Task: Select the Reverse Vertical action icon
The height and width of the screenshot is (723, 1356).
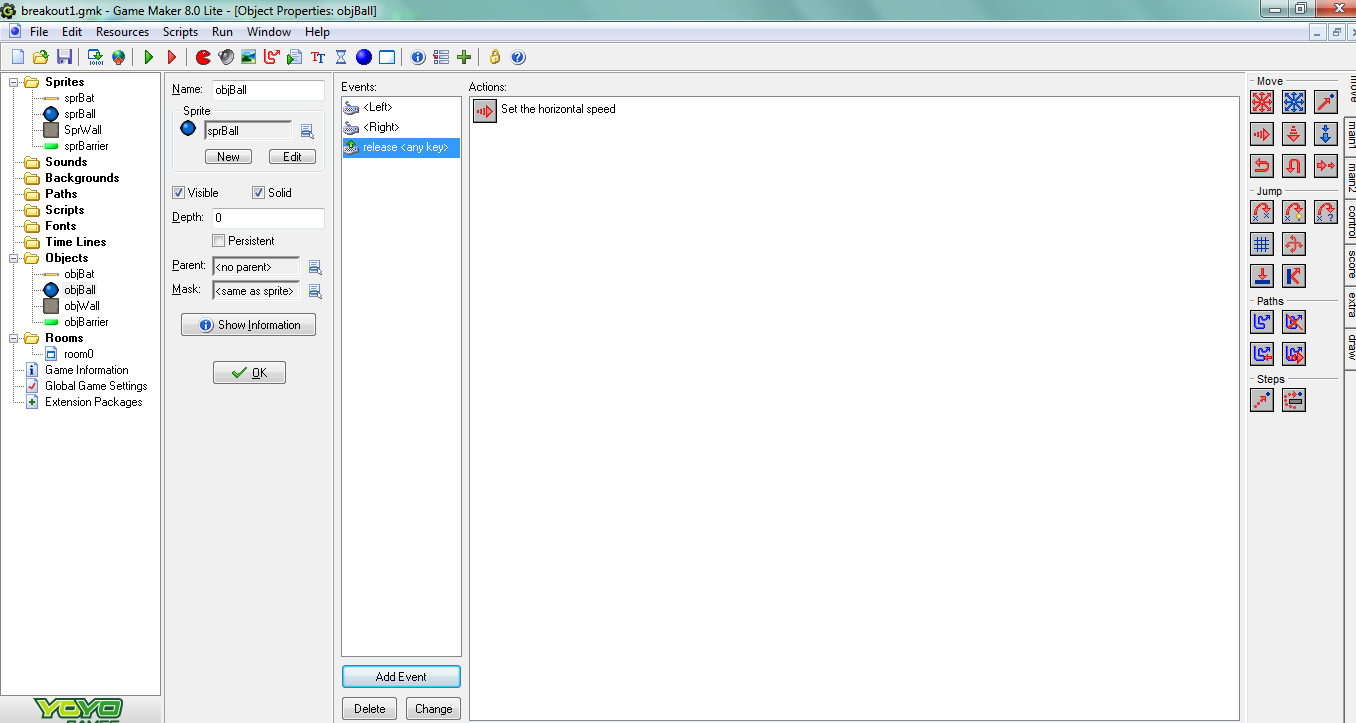Action: click(x=1294, y=165)
